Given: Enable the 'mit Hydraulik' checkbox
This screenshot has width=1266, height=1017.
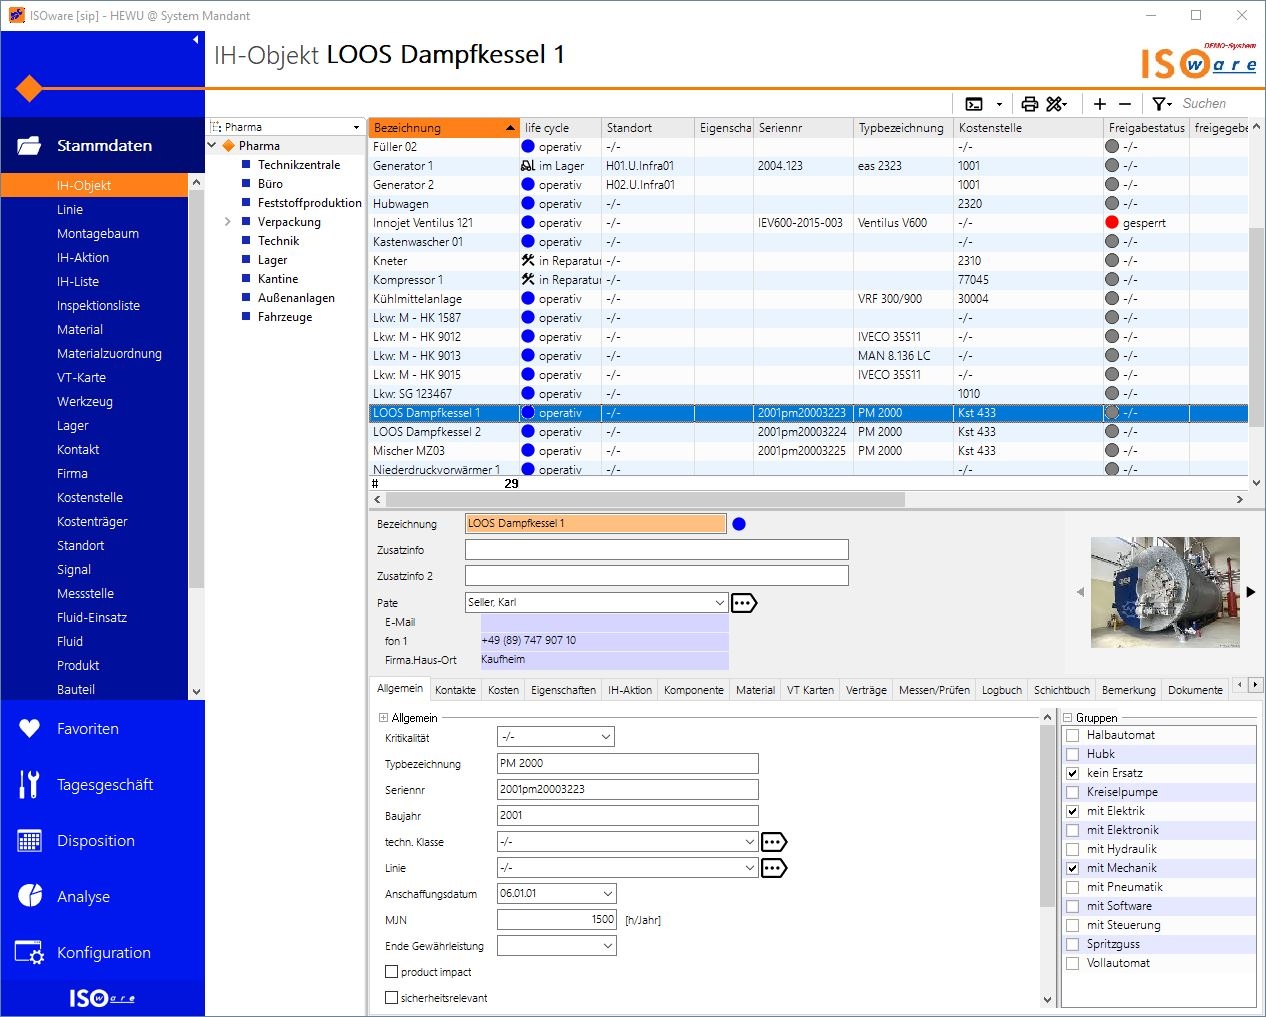Looking at the screenshot, I should [x=1073, y=849].
